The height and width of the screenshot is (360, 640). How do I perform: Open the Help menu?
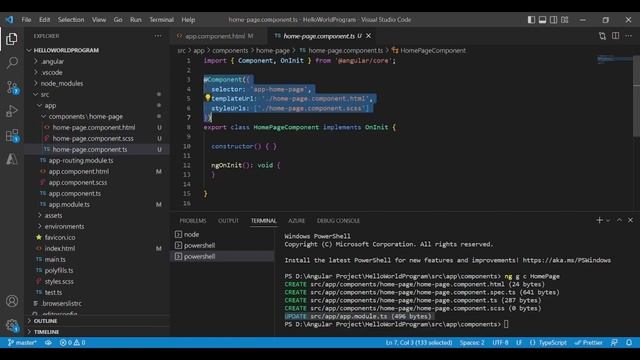click(188, 20)
